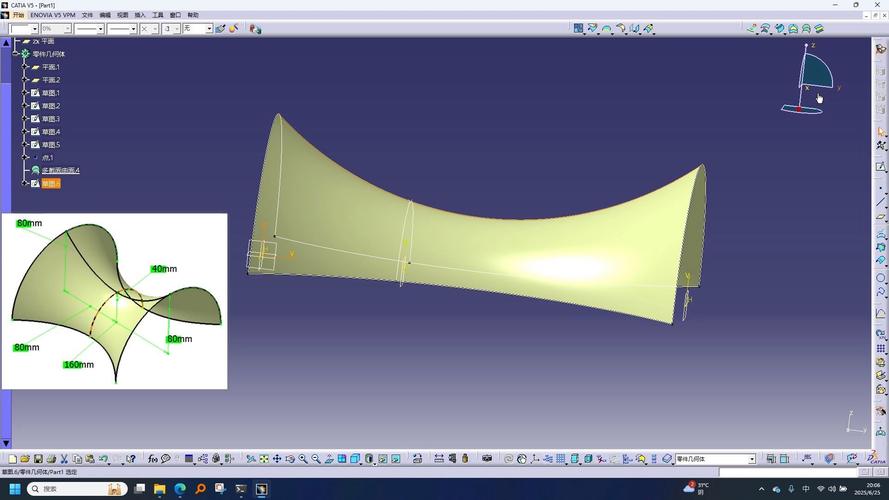
Task: Open the 工具 (Tools) menu
Action: click(158, 15)
